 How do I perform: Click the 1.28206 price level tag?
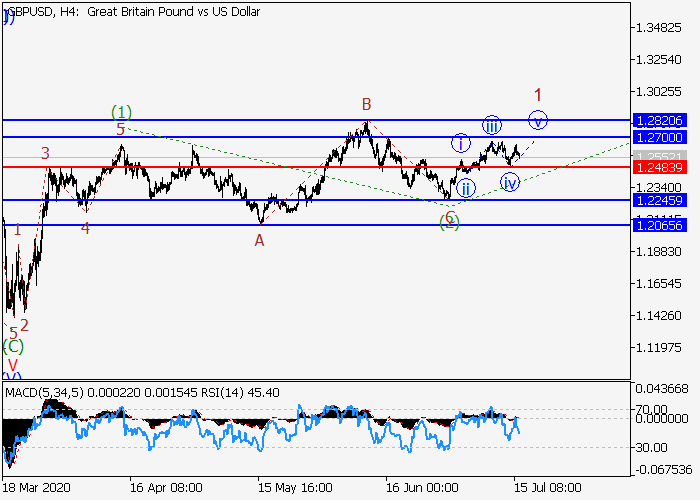[659, 120]
